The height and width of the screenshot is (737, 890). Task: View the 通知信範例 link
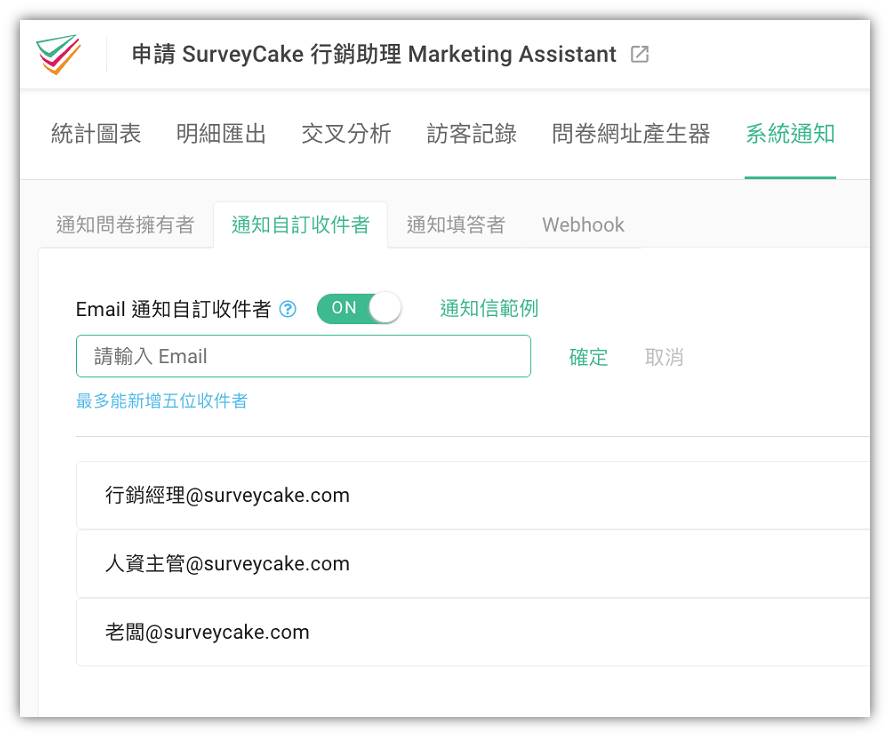click(x=489, y=308)
